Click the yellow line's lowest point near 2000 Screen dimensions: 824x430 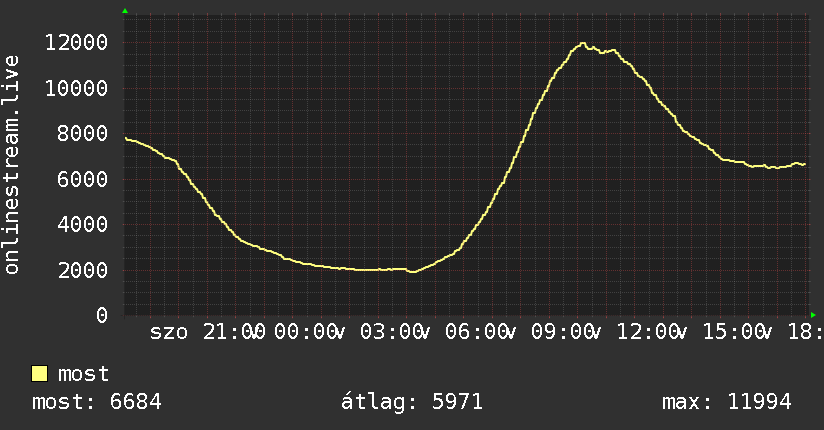coord(414,272)
